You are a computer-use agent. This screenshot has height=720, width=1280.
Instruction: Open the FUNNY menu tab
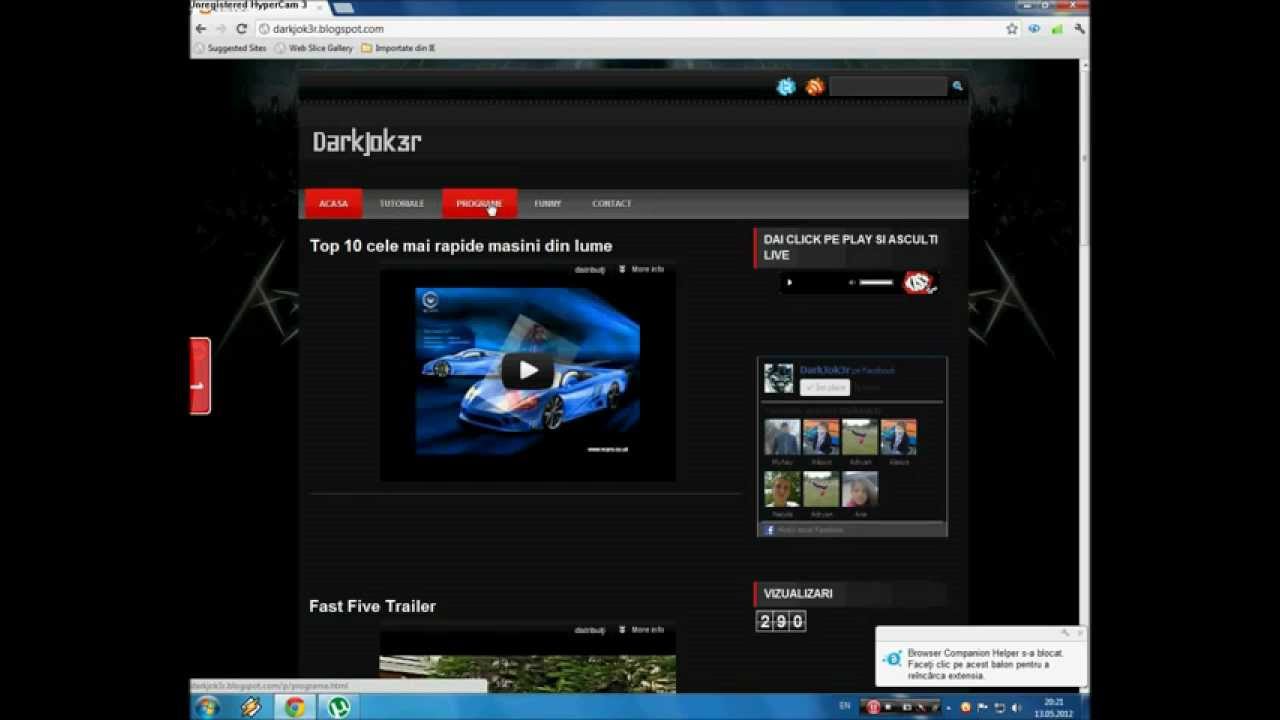(x=547, y=204)
